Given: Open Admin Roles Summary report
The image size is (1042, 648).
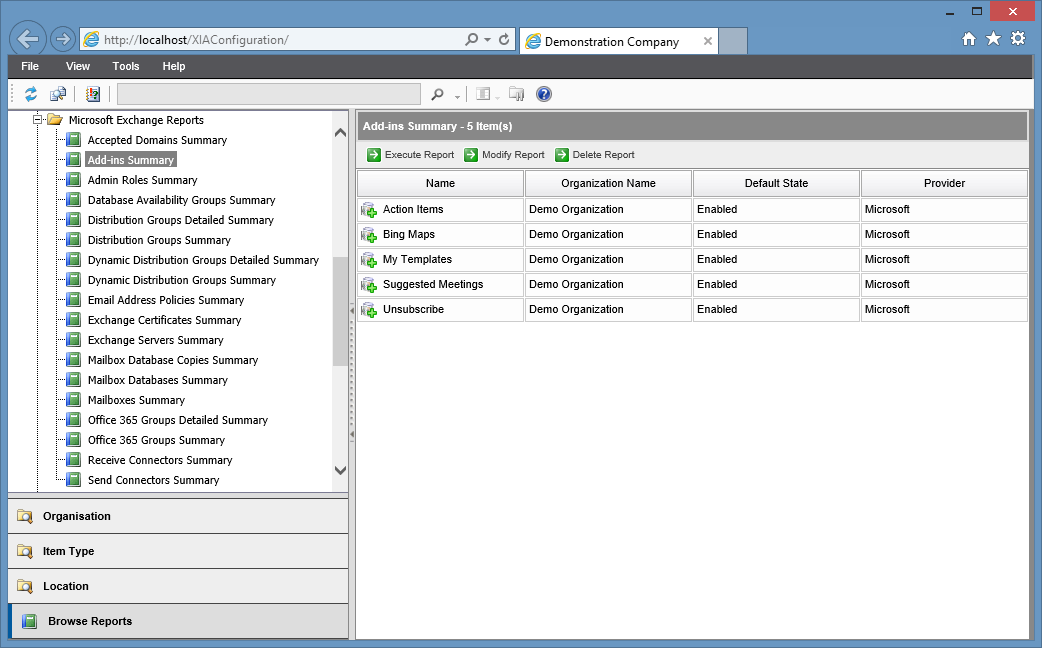Looking at the screenshot, I should point(142,180).
